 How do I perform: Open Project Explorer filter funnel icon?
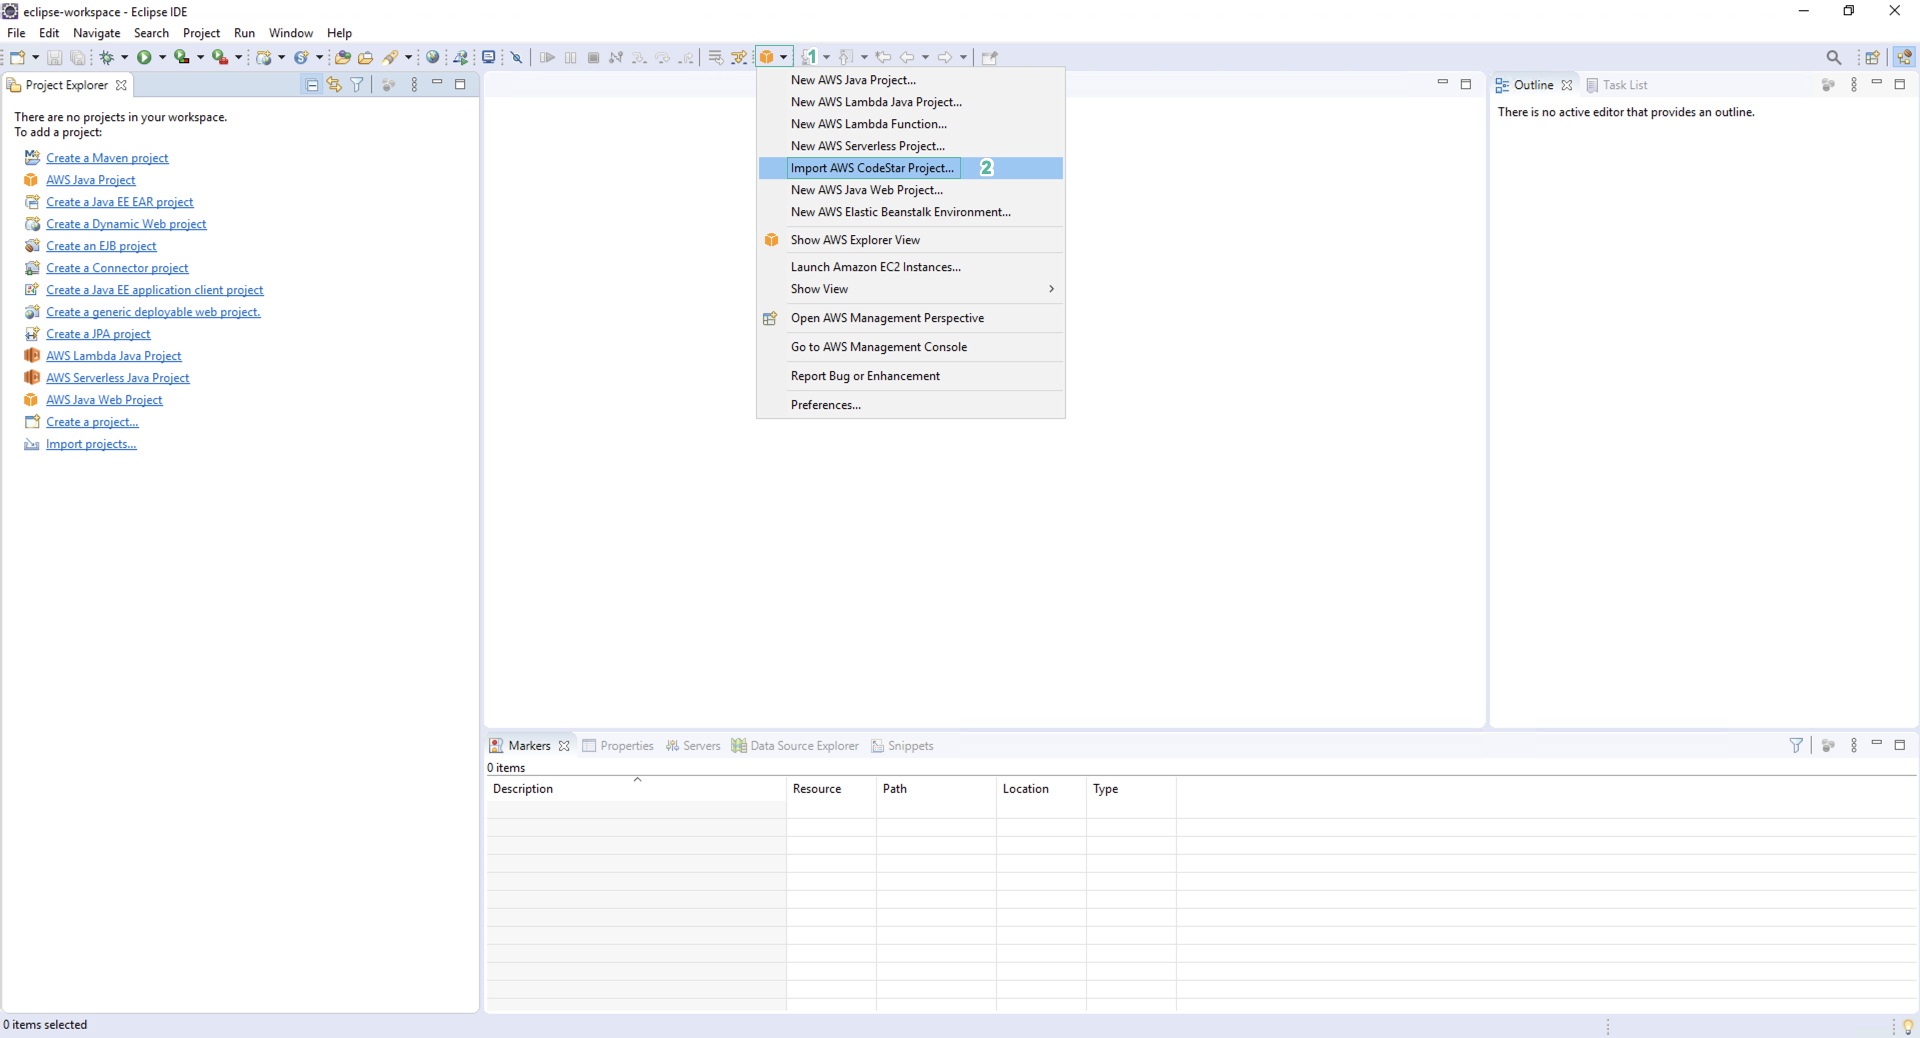[357, 85]
